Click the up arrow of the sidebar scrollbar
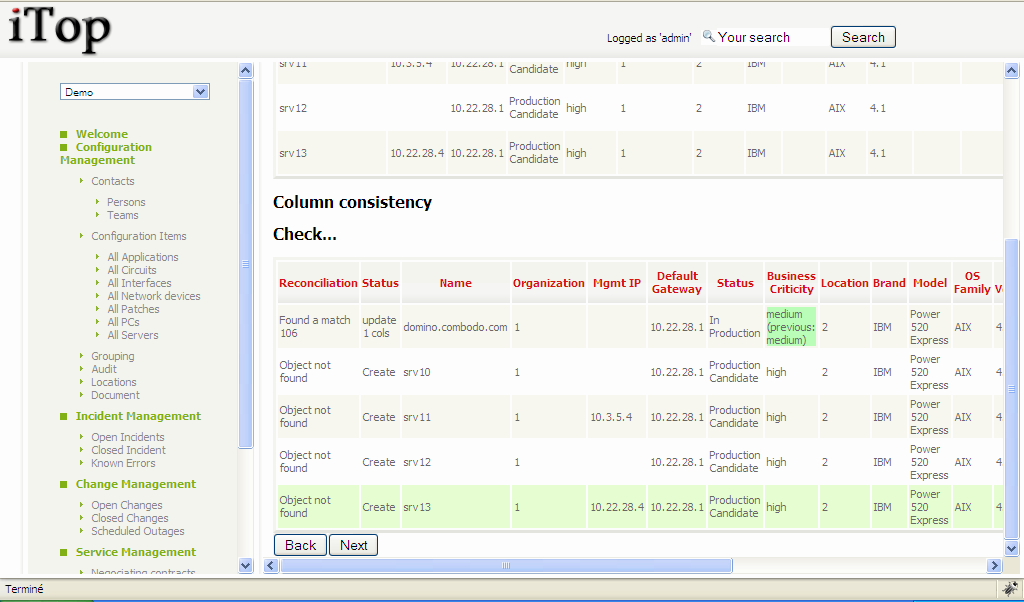This screenshot has height=602, width=1024. click(x=246, y=71)
